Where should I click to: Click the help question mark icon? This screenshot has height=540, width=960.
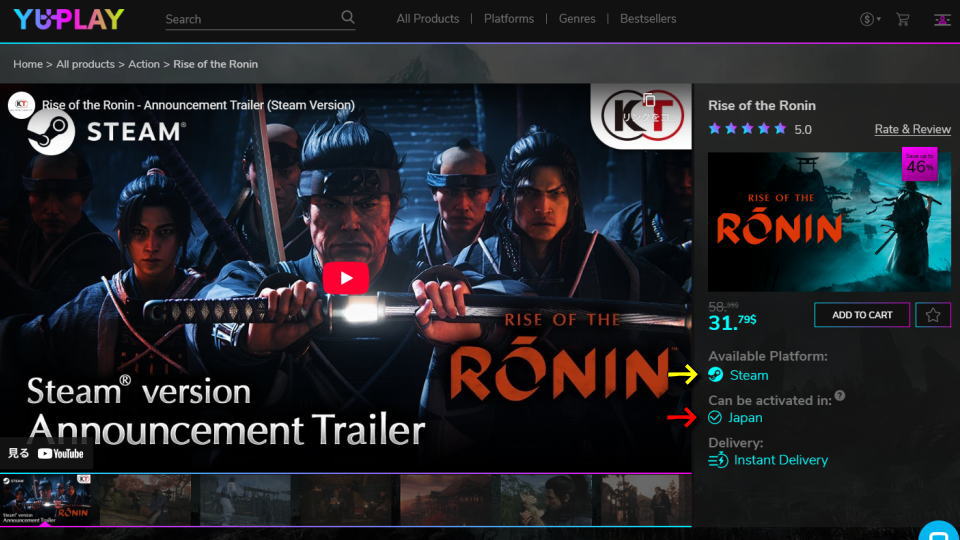click(840, 396)
